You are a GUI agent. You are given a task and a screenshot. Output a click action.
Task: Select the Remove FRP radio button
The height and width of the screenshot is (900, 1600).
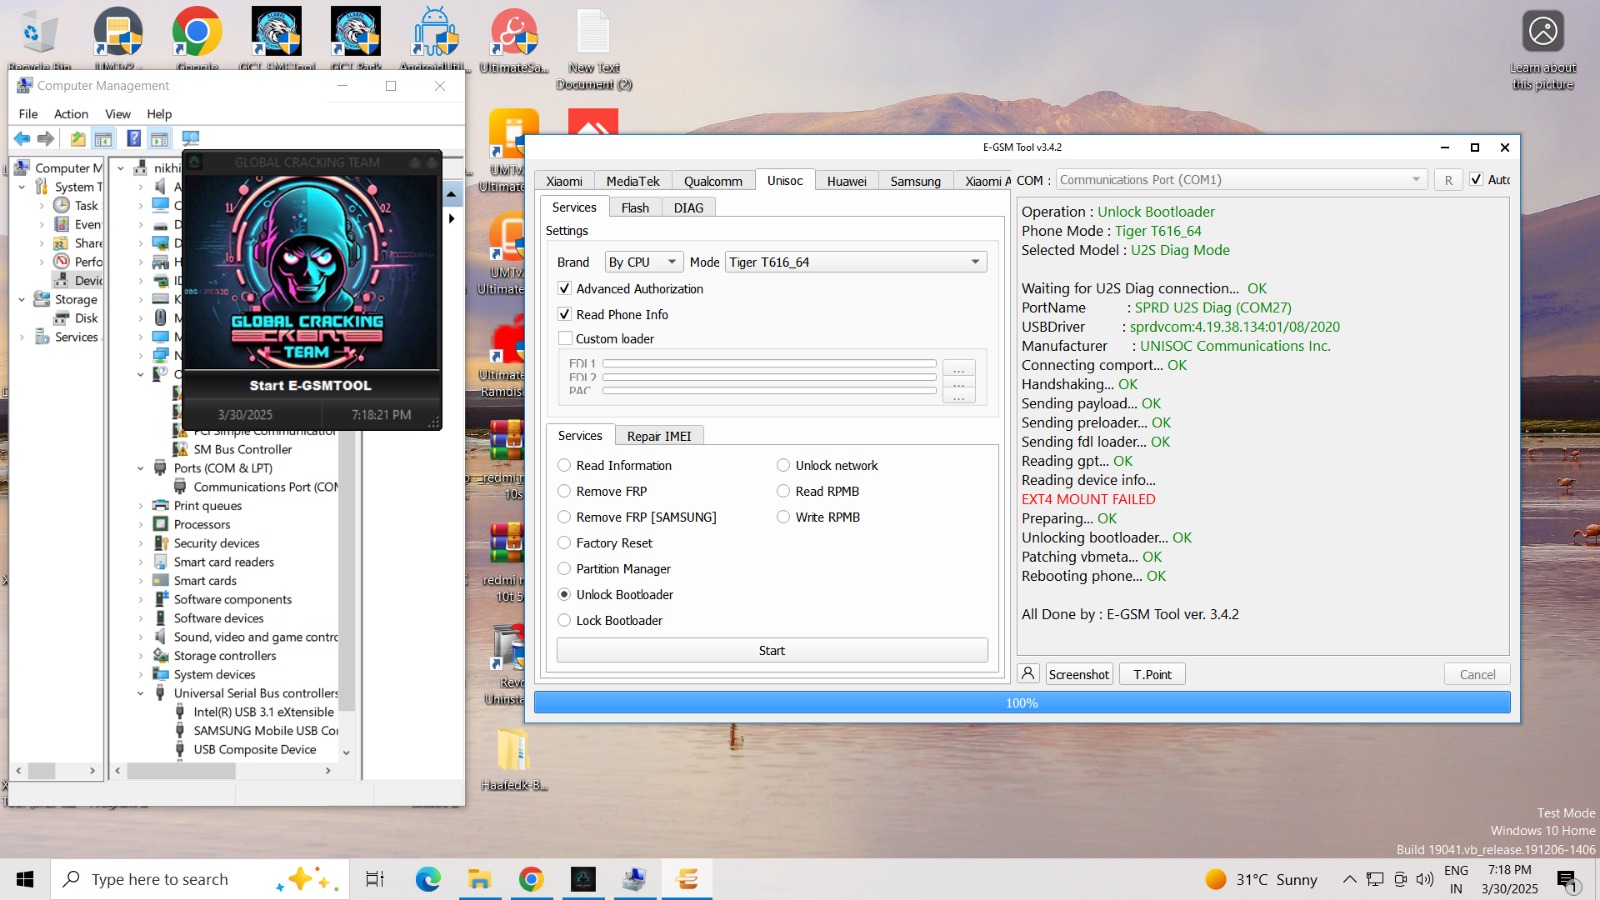click(565, 492)
